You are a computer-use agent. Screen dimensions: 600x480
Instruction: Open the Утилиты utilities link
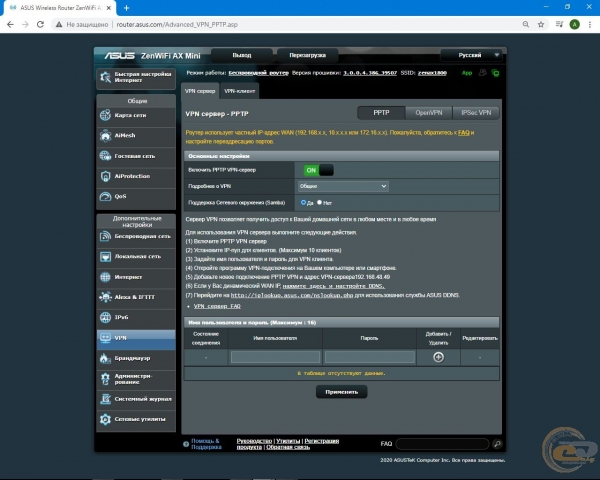coord(288,441)
